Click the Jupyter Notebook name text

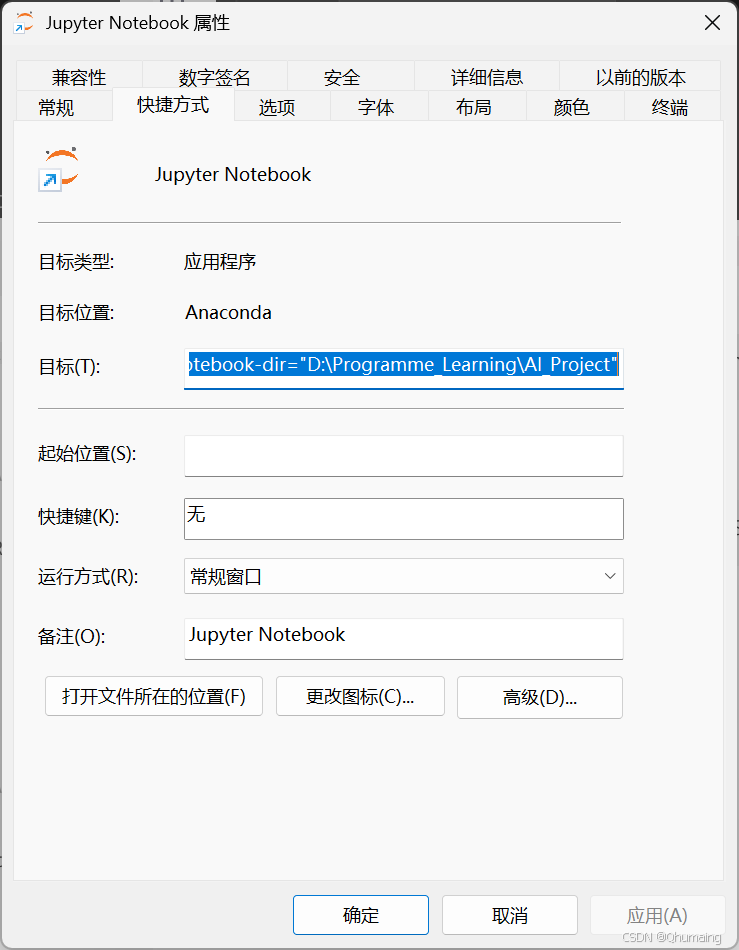(233, 174)
